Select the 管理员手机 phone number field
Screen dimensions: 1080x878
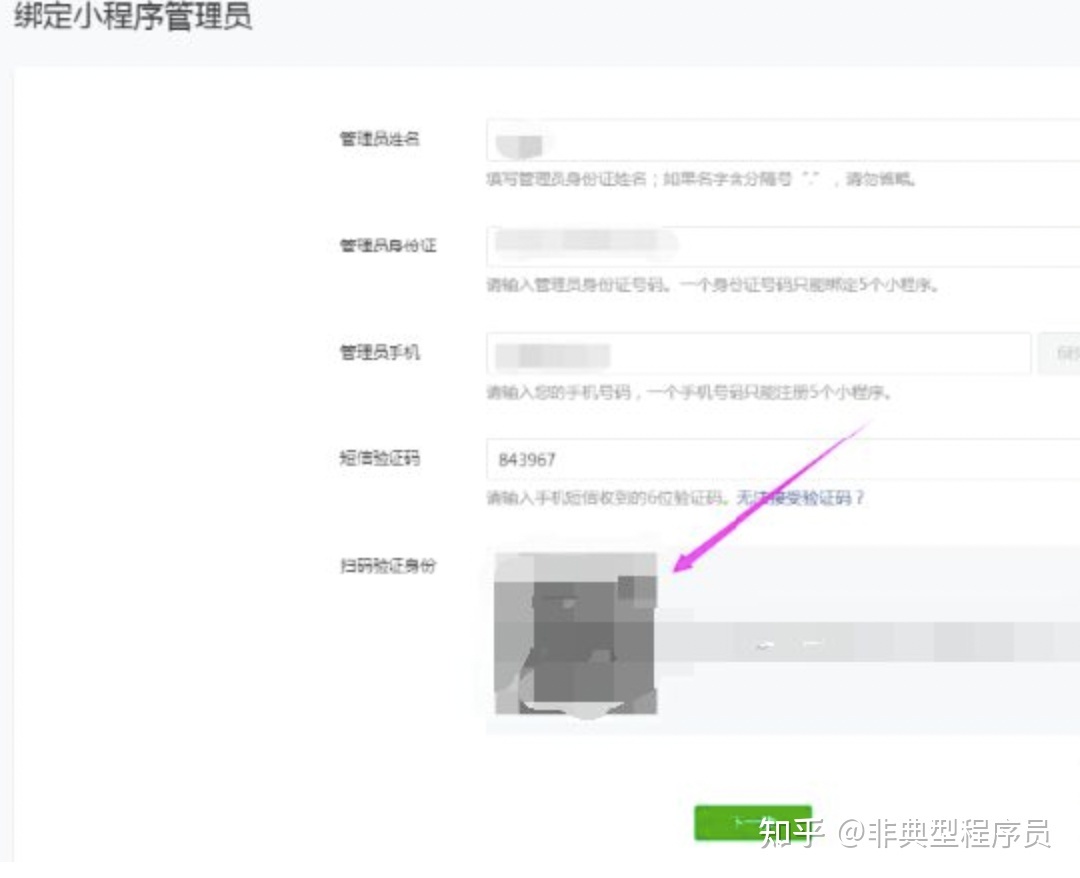[x=758, y=354]
